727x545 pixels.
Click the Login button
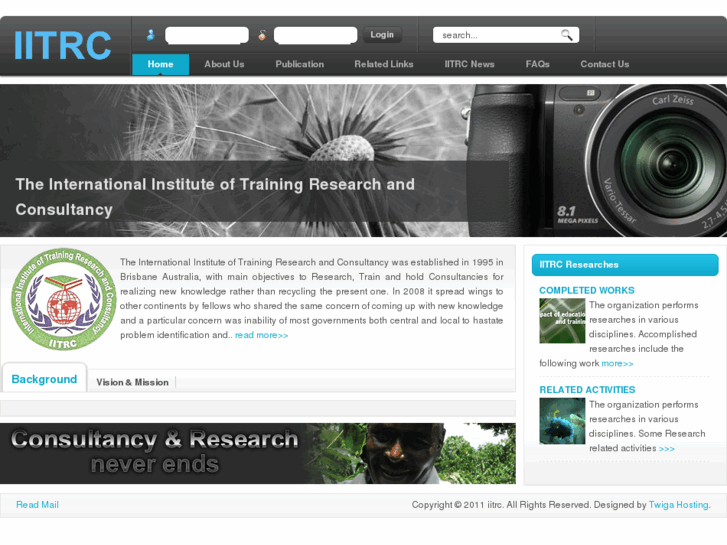pyautogui.click(x=382, y=35)
